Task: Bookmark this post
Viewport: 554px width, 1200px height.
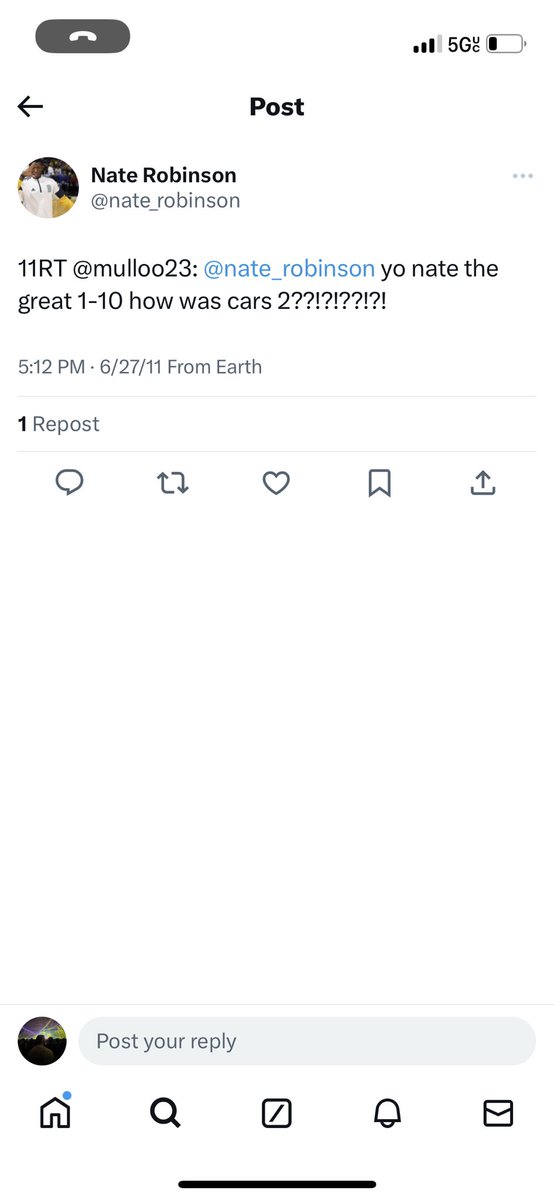Action: (x=379, y=484)
